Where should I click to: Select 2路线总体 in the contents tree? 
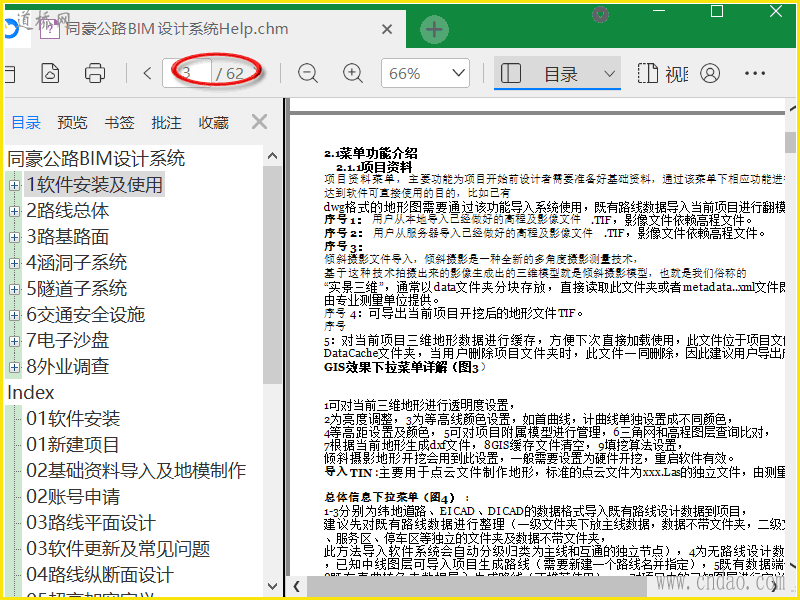pos(67,211)
